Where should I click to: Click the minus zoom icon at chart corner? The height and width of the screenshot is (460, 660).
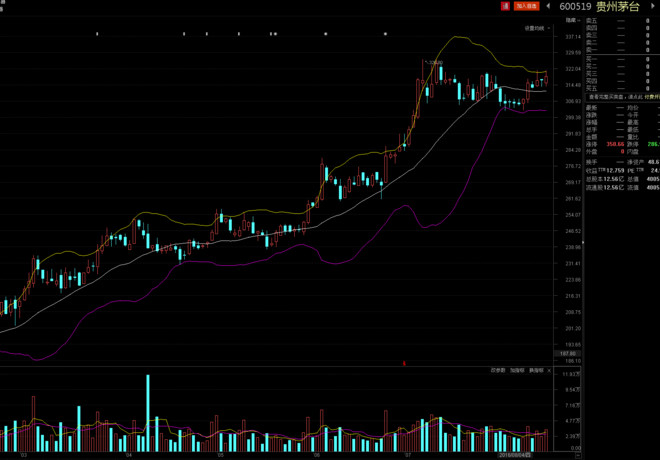point(578,455)
